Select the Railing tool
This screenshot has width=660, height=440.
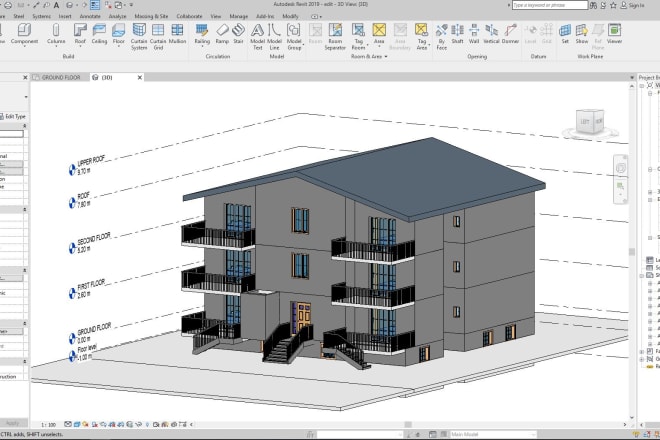202,33
